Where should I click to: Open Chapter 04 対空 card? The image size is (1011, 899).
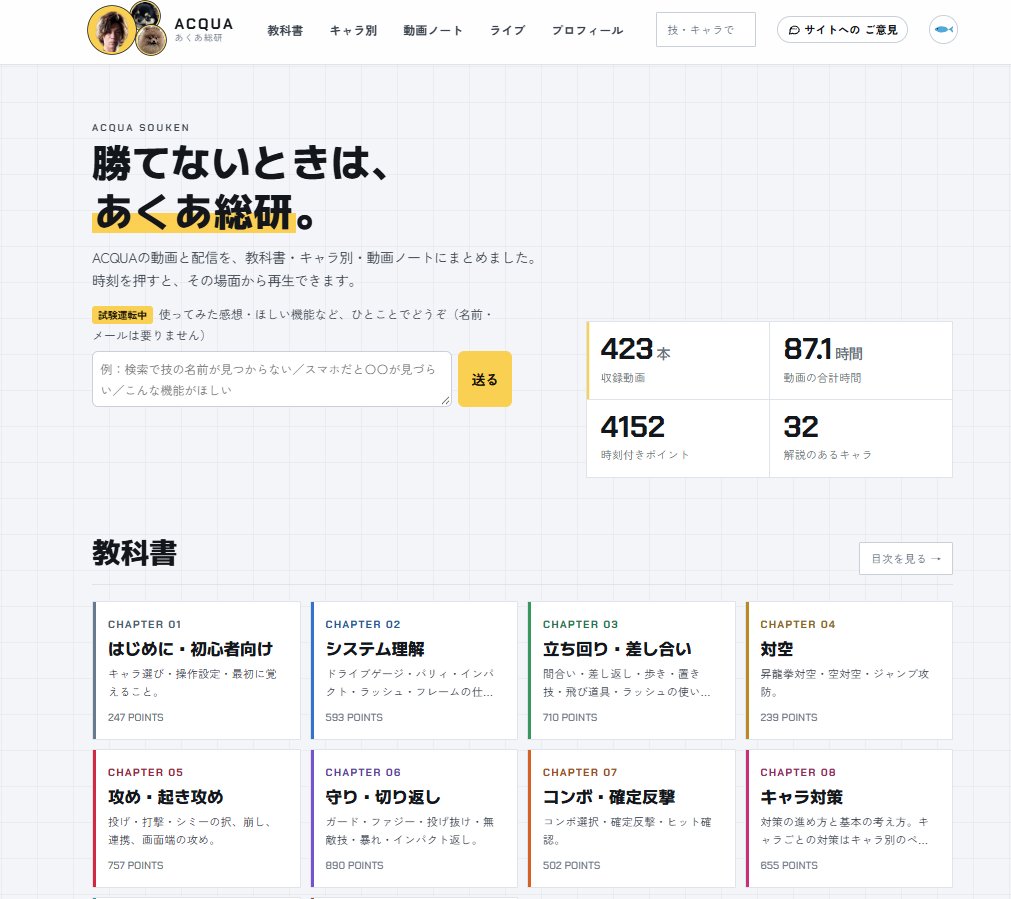(849, 671)
